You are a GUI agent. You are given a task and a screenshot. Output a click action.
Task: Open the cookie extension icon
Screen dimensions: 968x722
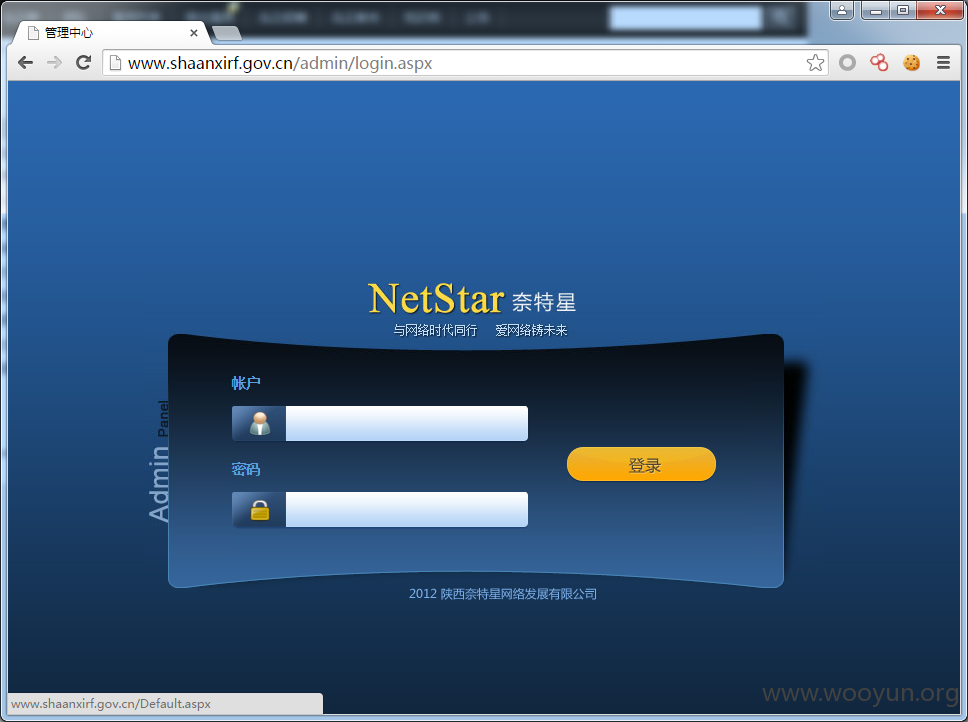pos(911,62)
